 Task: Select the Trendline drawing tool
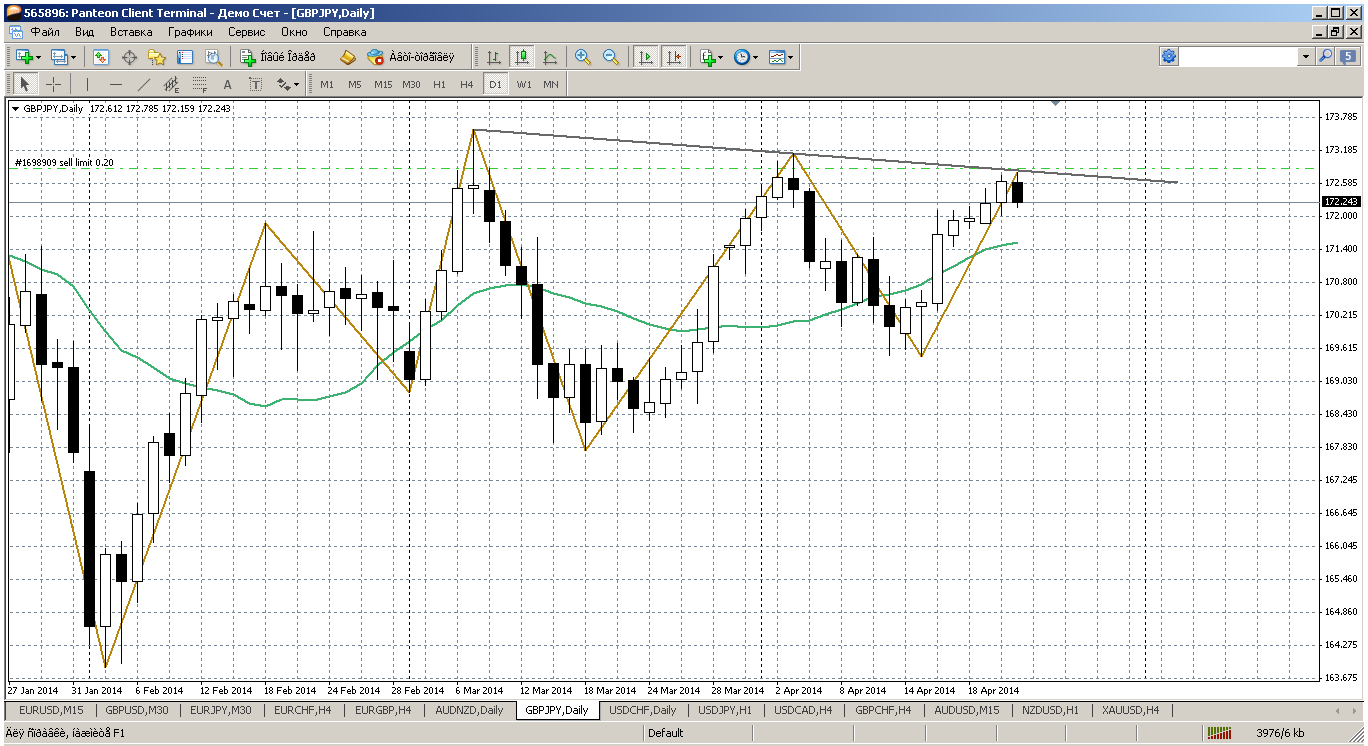click(x=143, y=84)
